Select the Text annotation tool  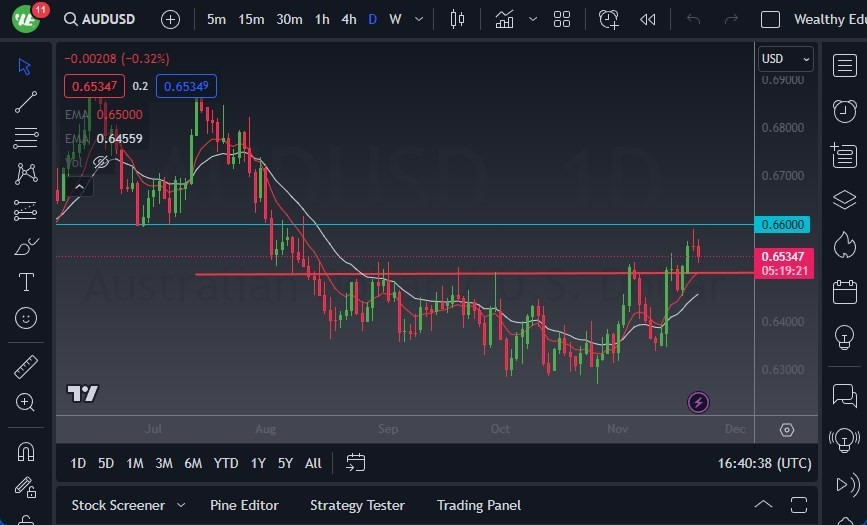[x=25, y=282]
